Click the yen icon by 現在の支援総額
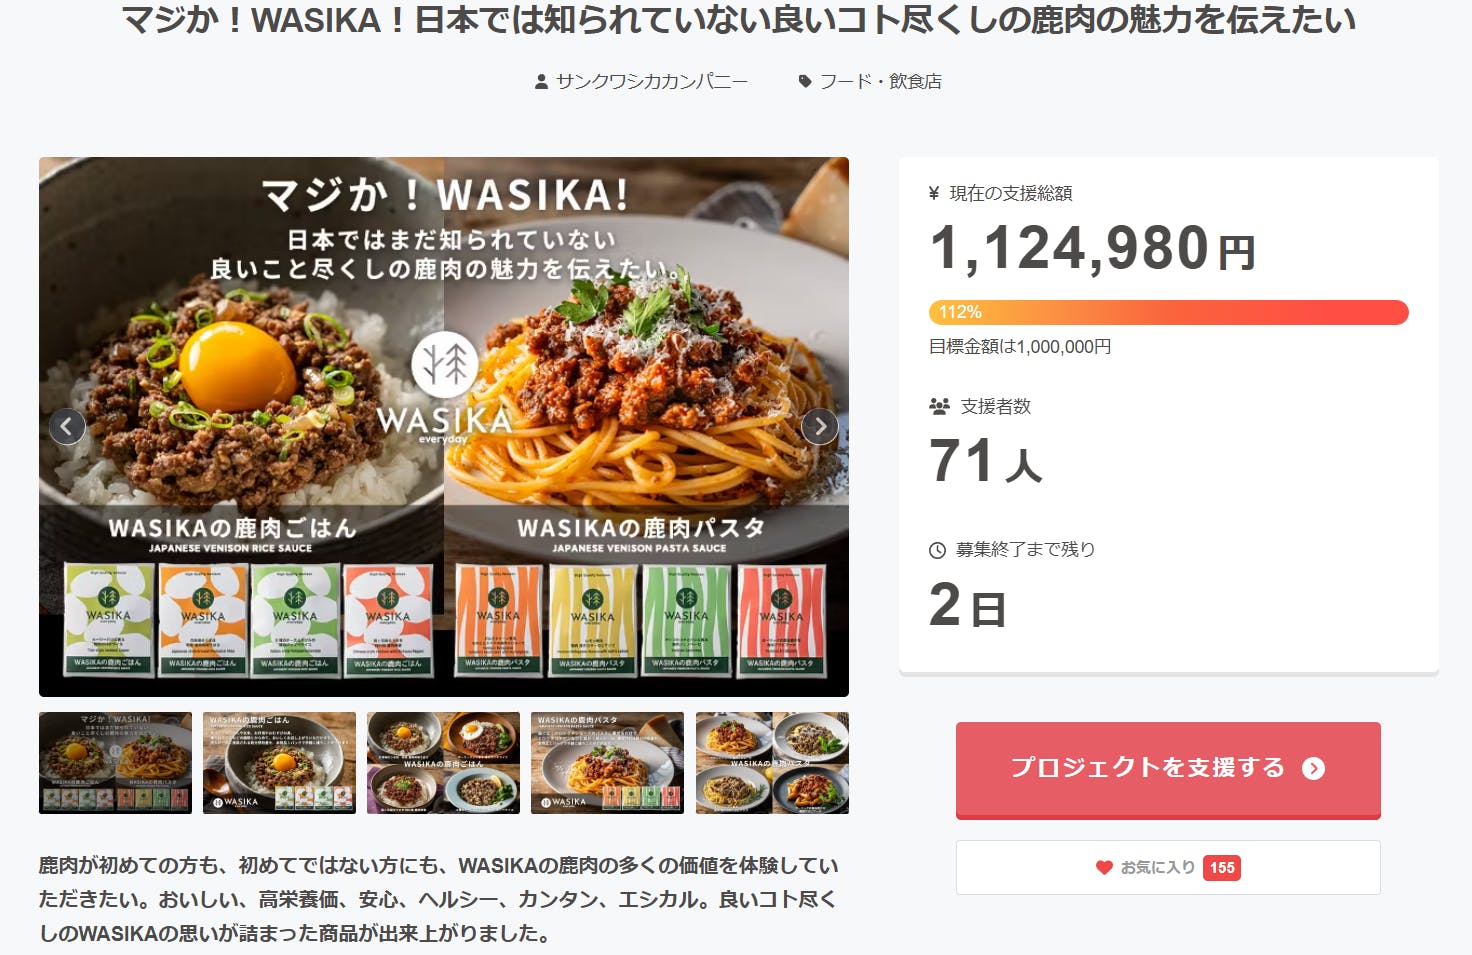 [934, 193]
